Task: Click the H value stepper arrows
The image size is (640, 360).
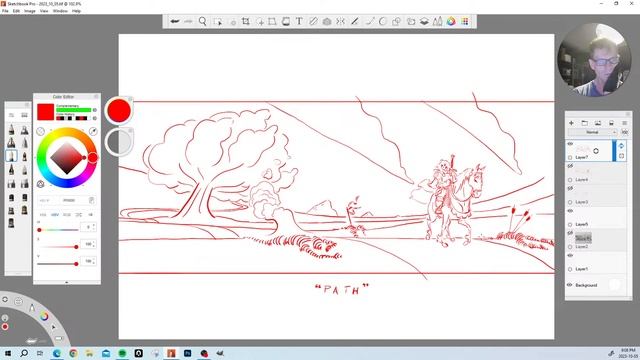Action: click(x=94, y=227)
